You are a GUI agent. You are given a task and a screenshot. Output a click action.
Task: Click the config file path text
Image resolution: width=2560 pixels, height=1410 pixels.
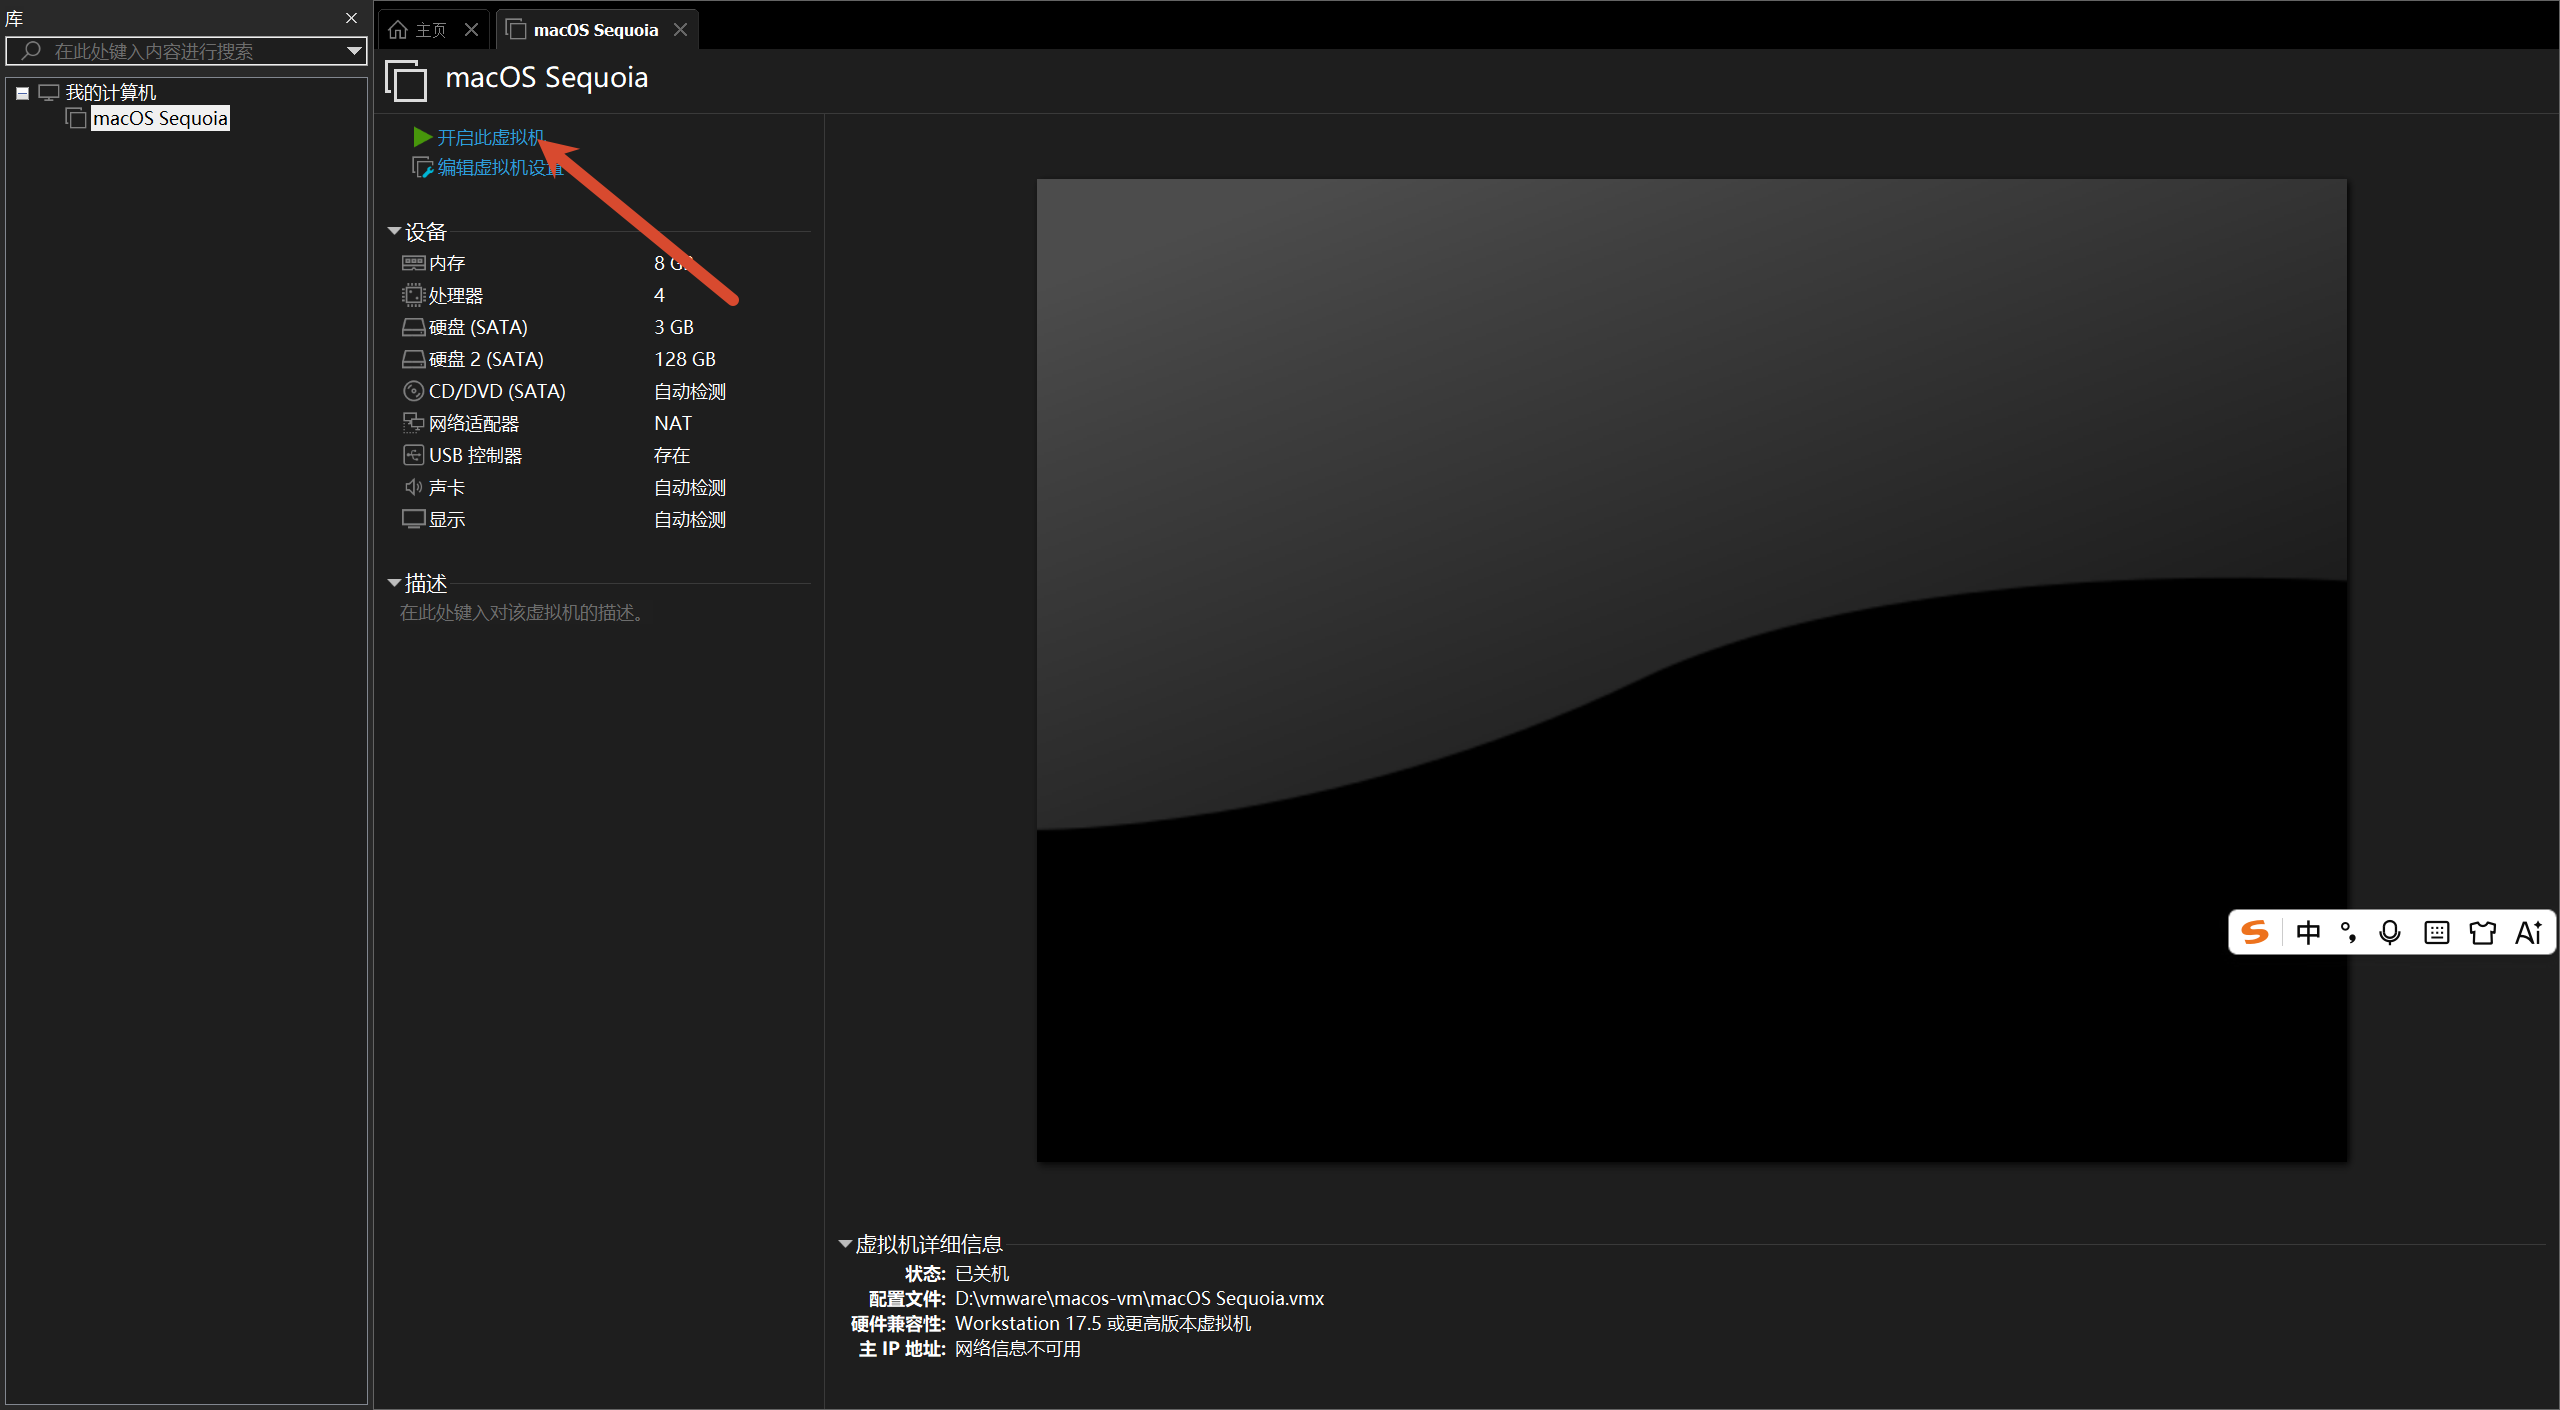[1139, 1298]
